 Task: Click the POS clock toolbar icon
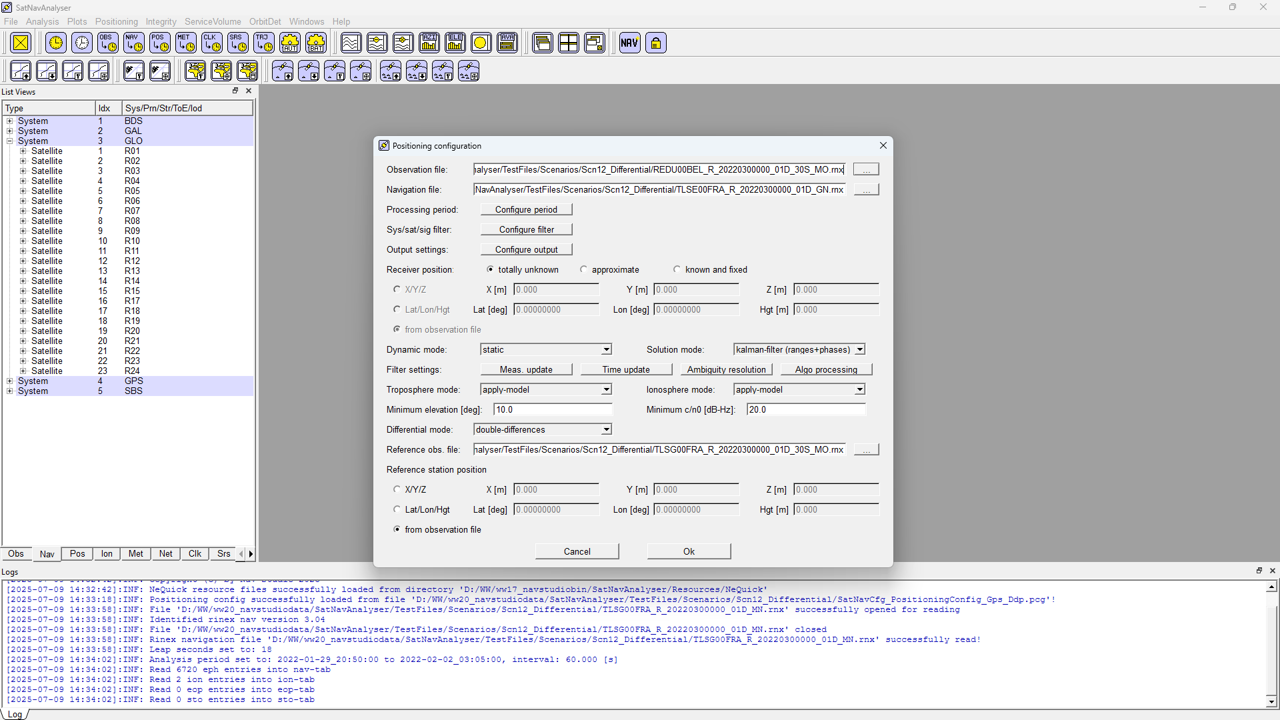[159, 43]
